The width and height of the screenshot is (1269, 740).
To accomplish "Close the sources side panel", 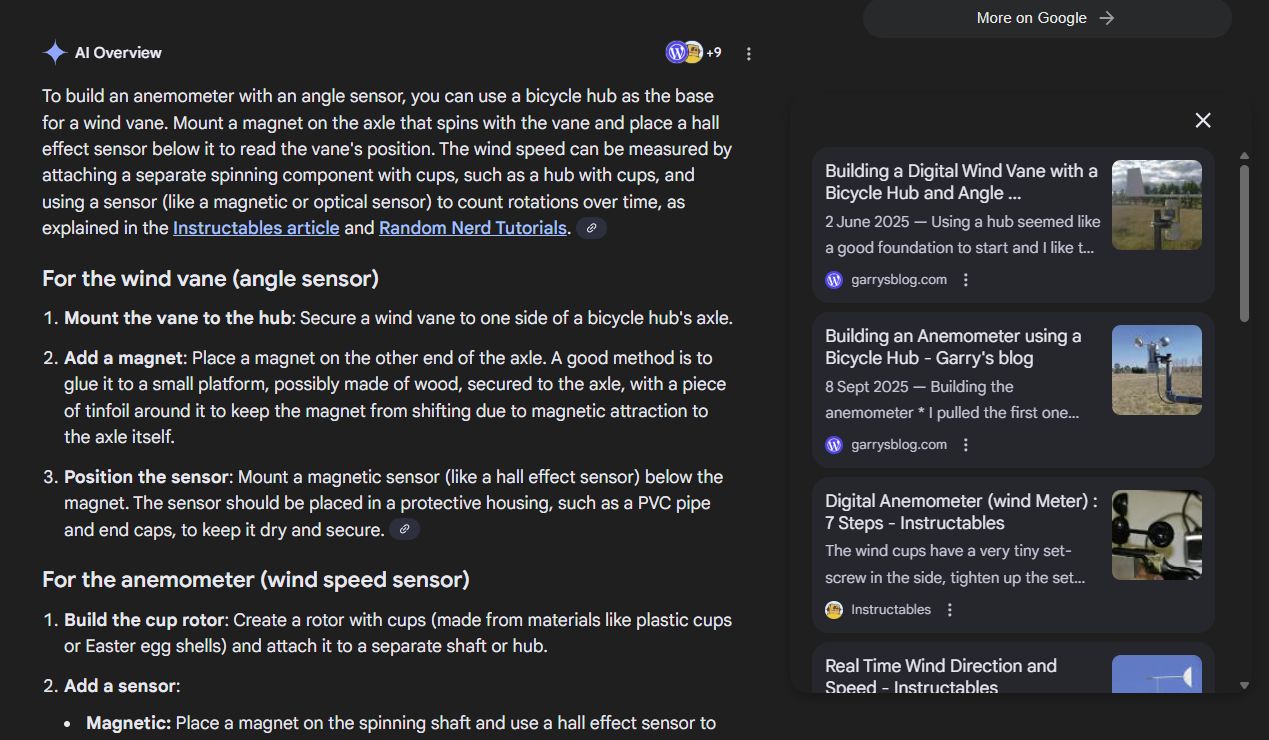I will tap(1203, 120).
